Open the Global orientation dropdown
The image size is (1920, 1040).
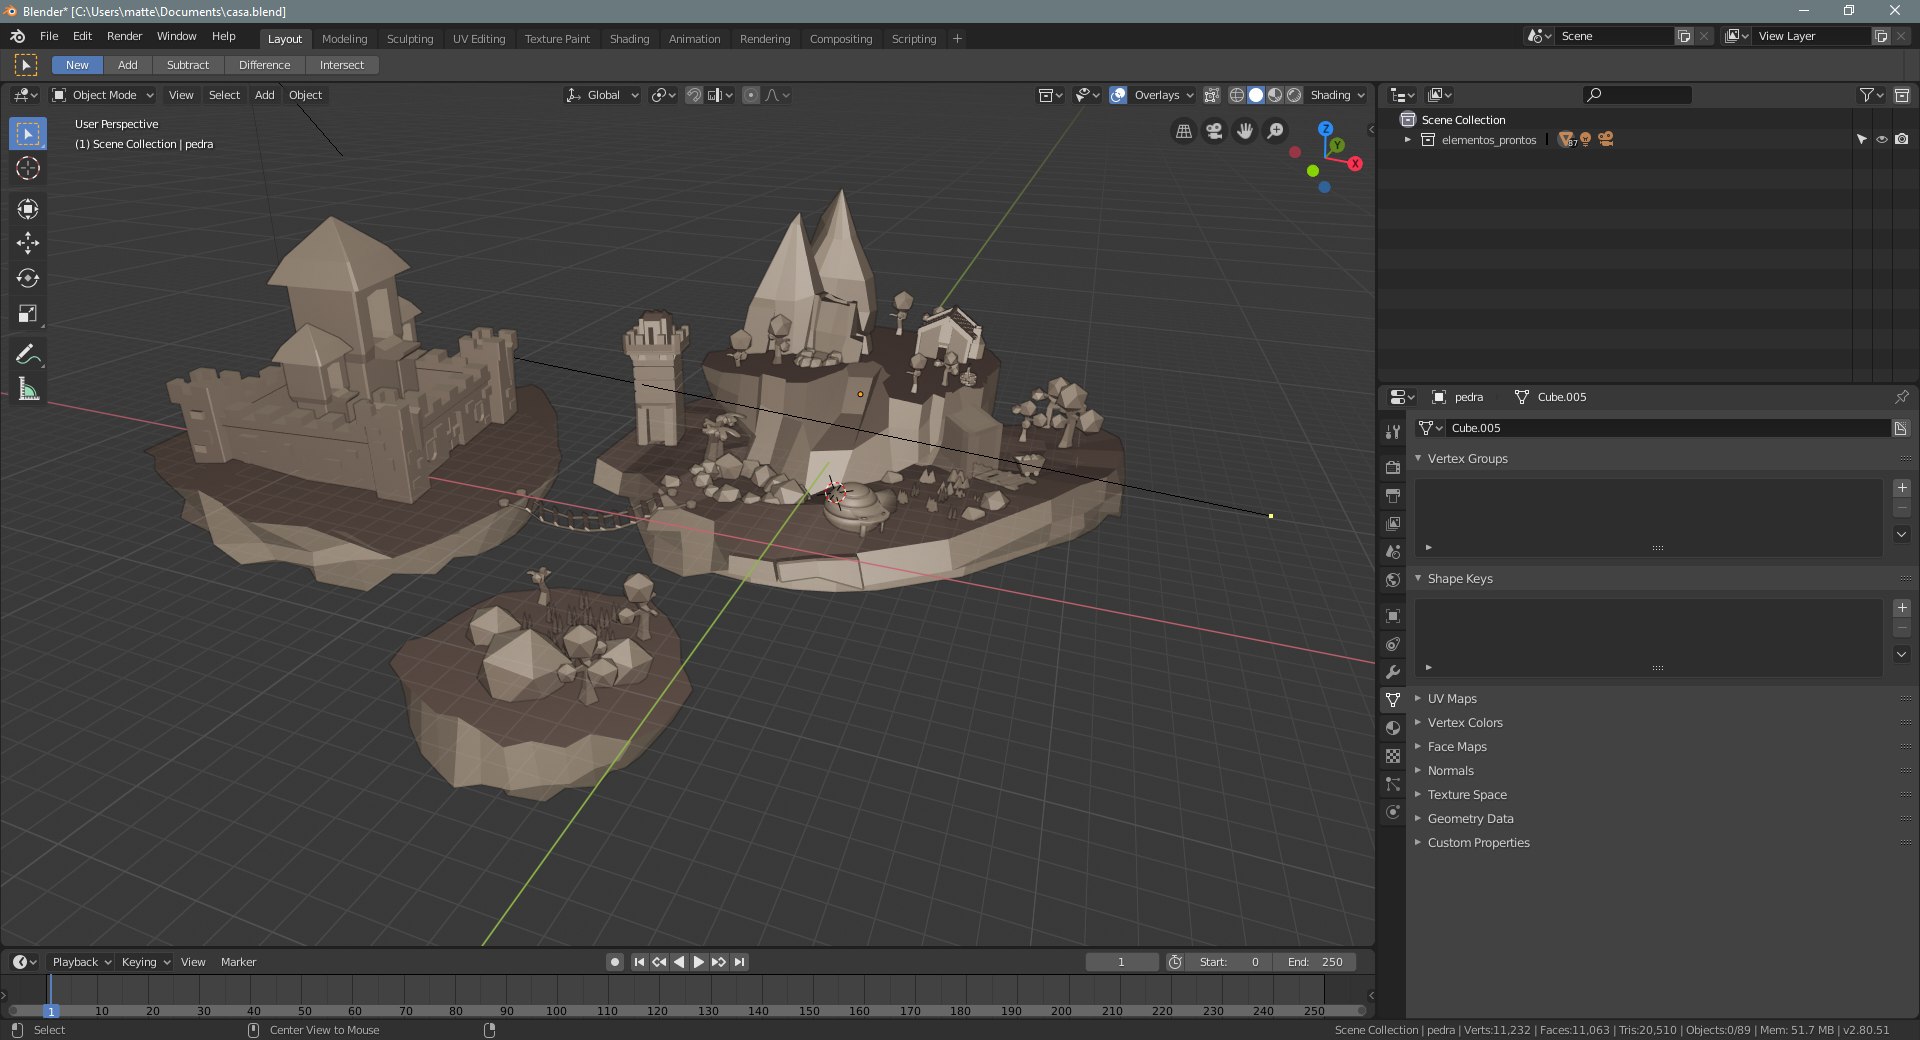coord(602,95)
